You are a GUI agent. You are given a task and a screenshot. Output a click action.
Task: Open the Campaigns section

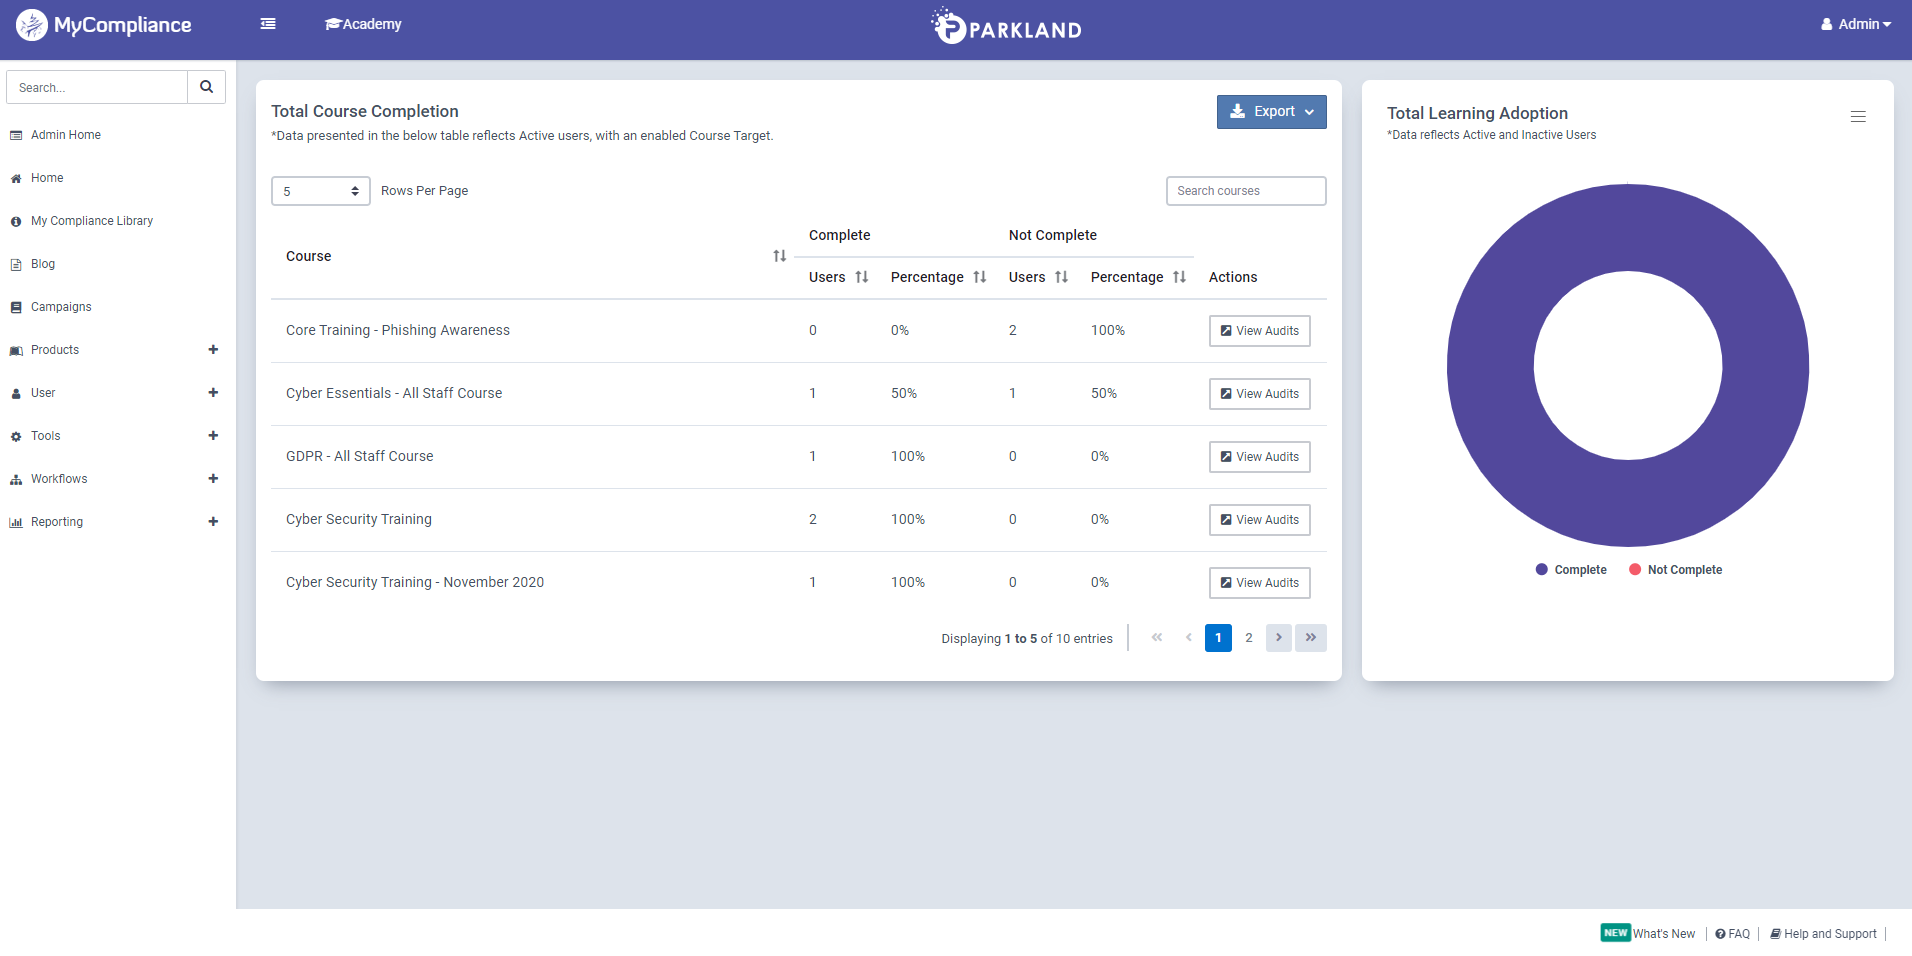(x=60, y=306)
